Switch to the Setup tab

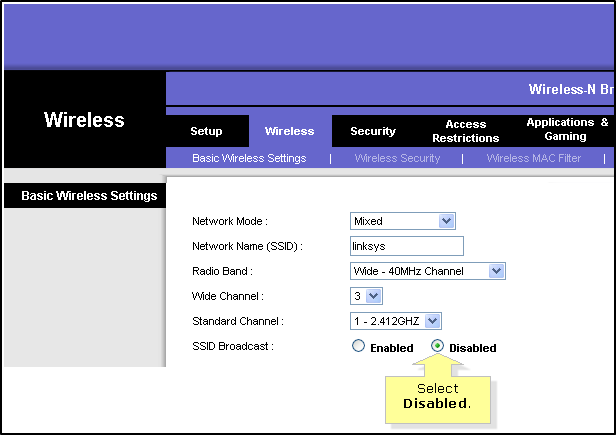[207, 131]
